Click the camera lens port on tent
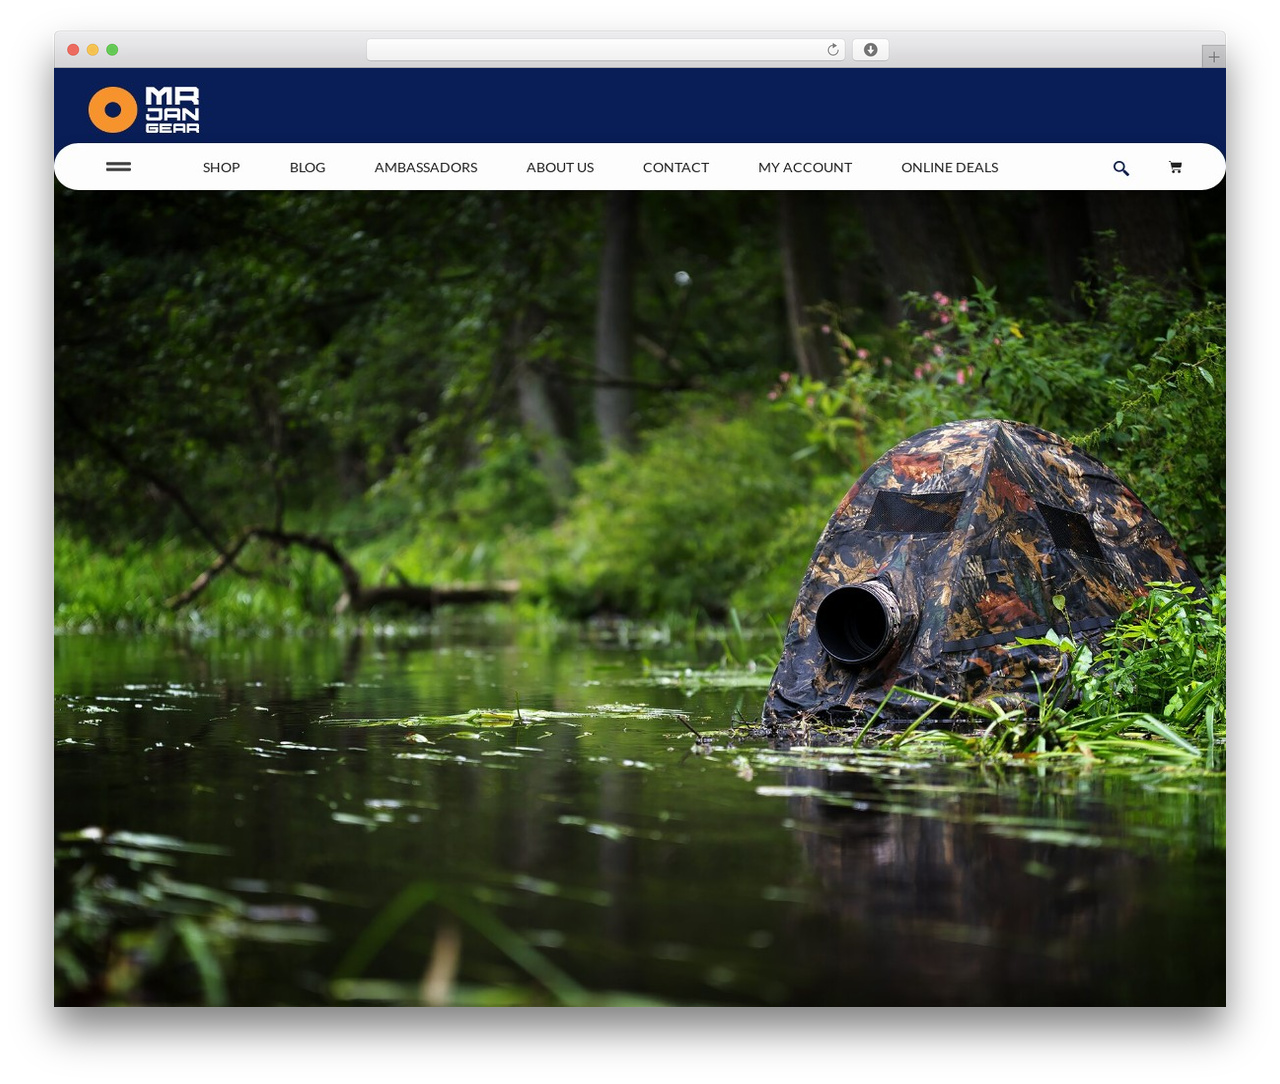The height and width of the screenshot is (1084, 1280). point(857,623)
